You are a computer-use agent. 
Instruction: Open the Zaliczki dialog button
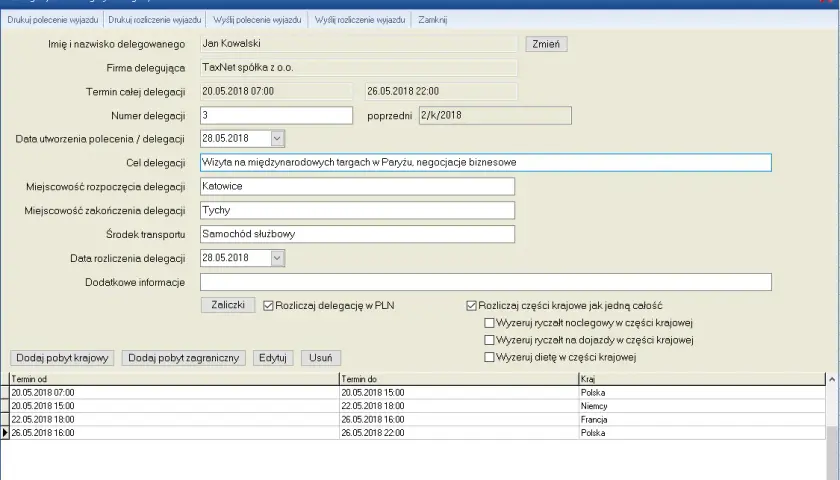click(228, 305)
